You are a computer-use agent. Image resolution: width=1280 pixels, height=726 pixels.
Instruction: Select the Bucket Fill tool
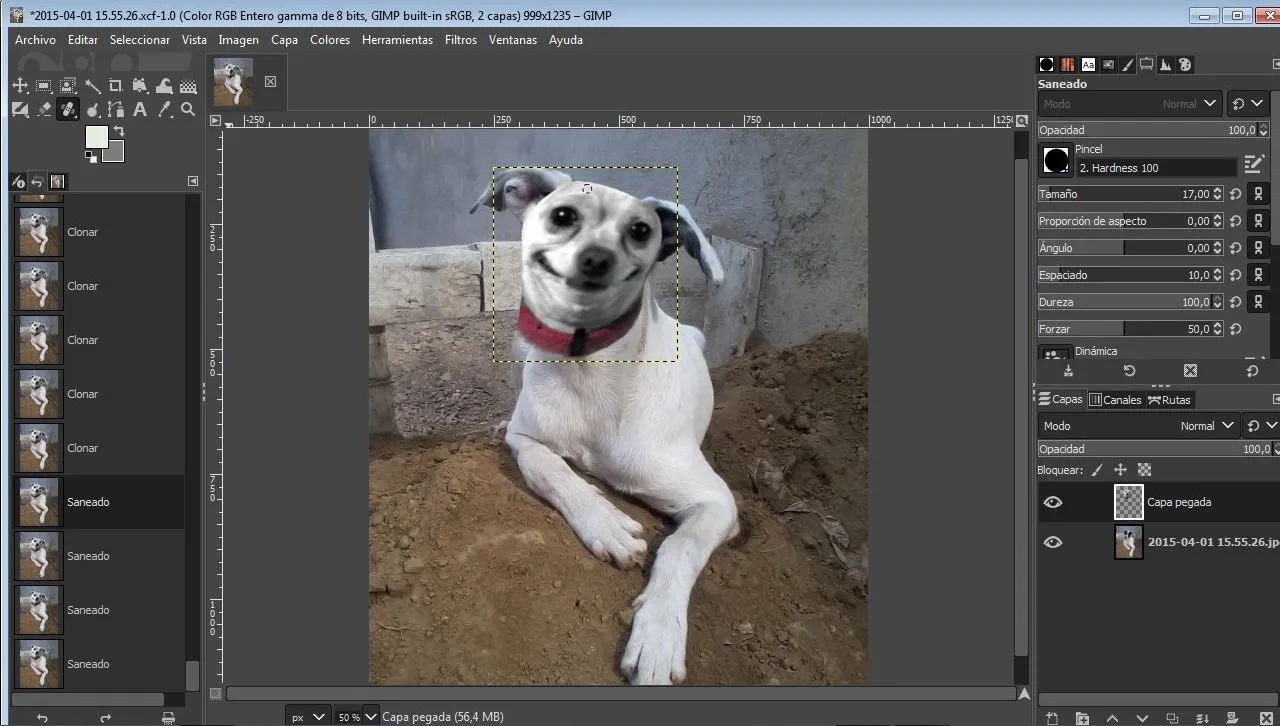[188, 86]
